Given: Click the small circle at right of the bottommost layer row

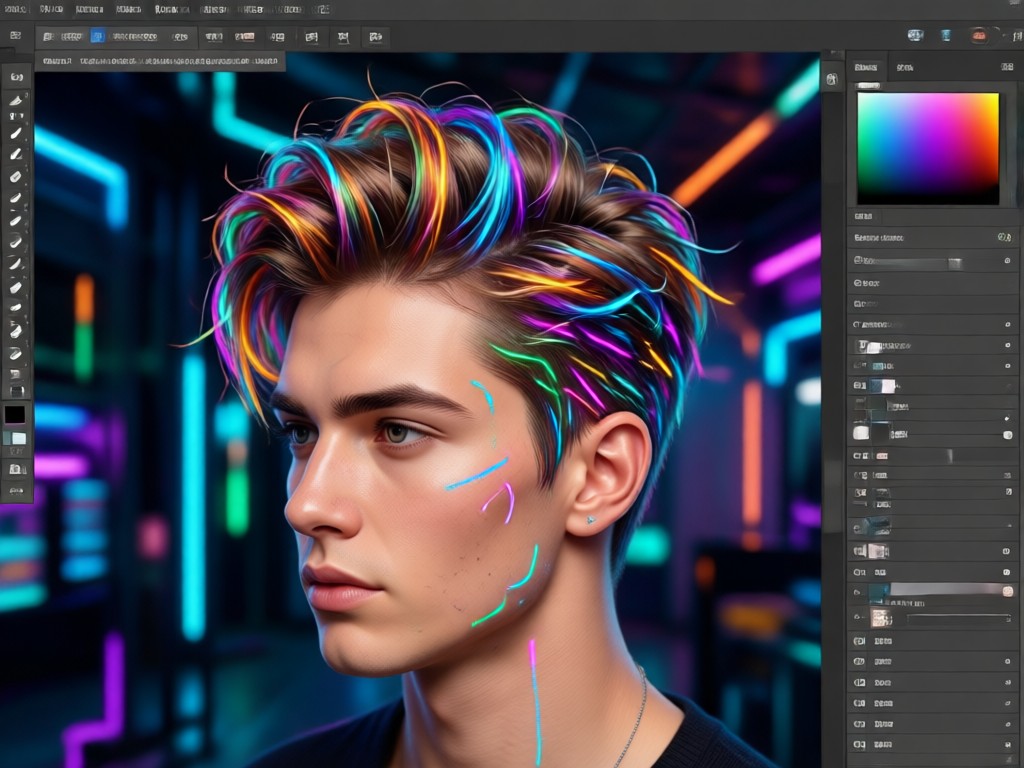Looking at the screenshot, I should tap(1008, 744).
